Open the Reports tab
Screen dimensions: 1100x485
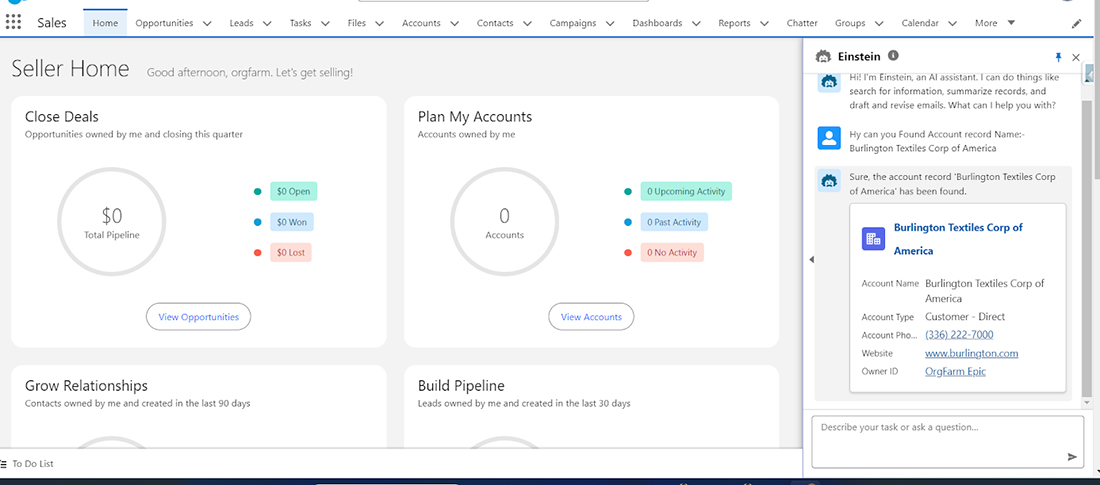[x=734, y=23]
